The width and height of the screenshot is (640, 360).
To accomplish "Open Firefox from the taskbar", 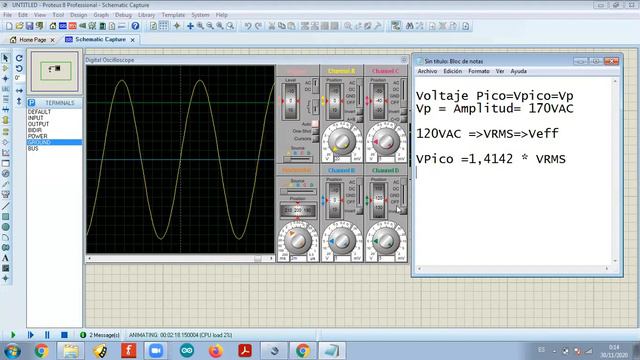I will [x=216, y=351].
